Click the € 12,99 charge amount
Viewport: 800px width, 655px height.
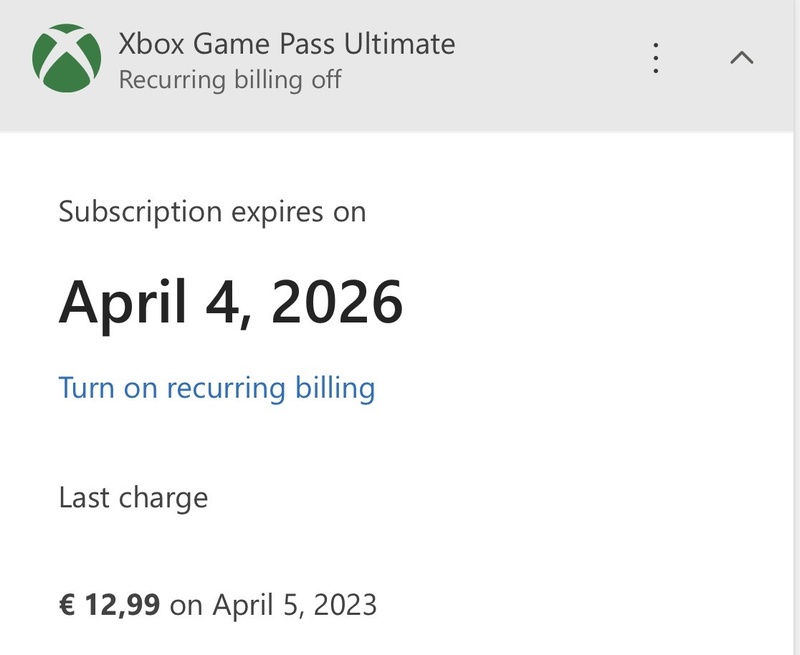point(109,604)
